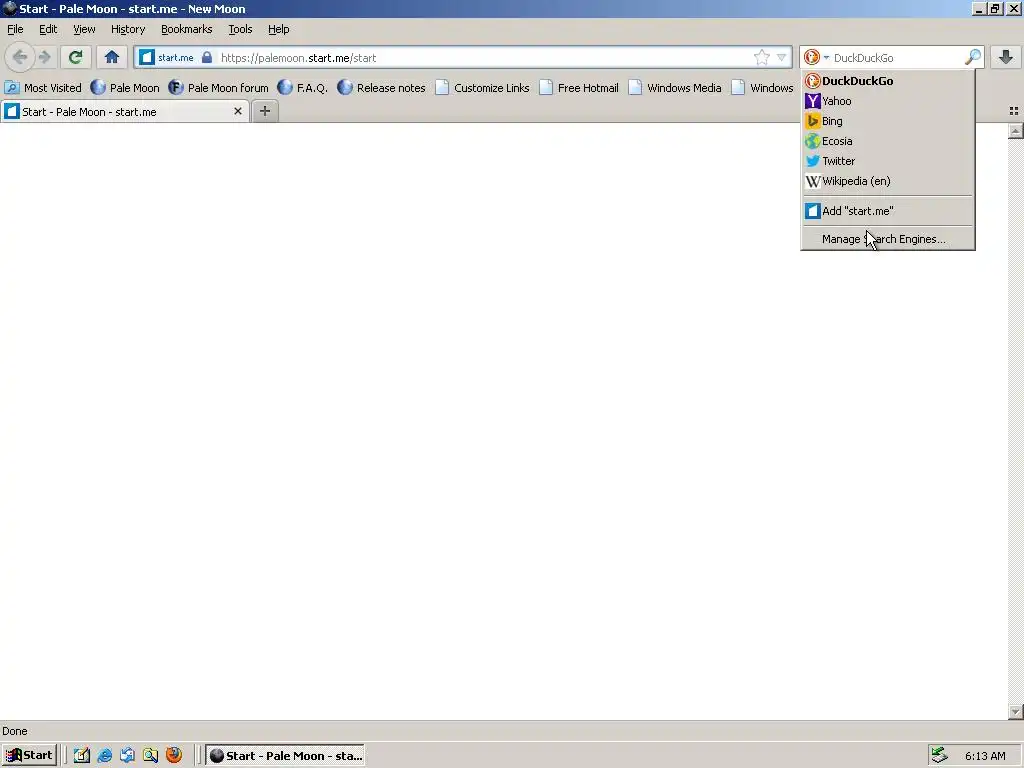The width and height of the screenshot is (1024, 768).
Task: Open the home page via house icon
Action: pos(112,57)
